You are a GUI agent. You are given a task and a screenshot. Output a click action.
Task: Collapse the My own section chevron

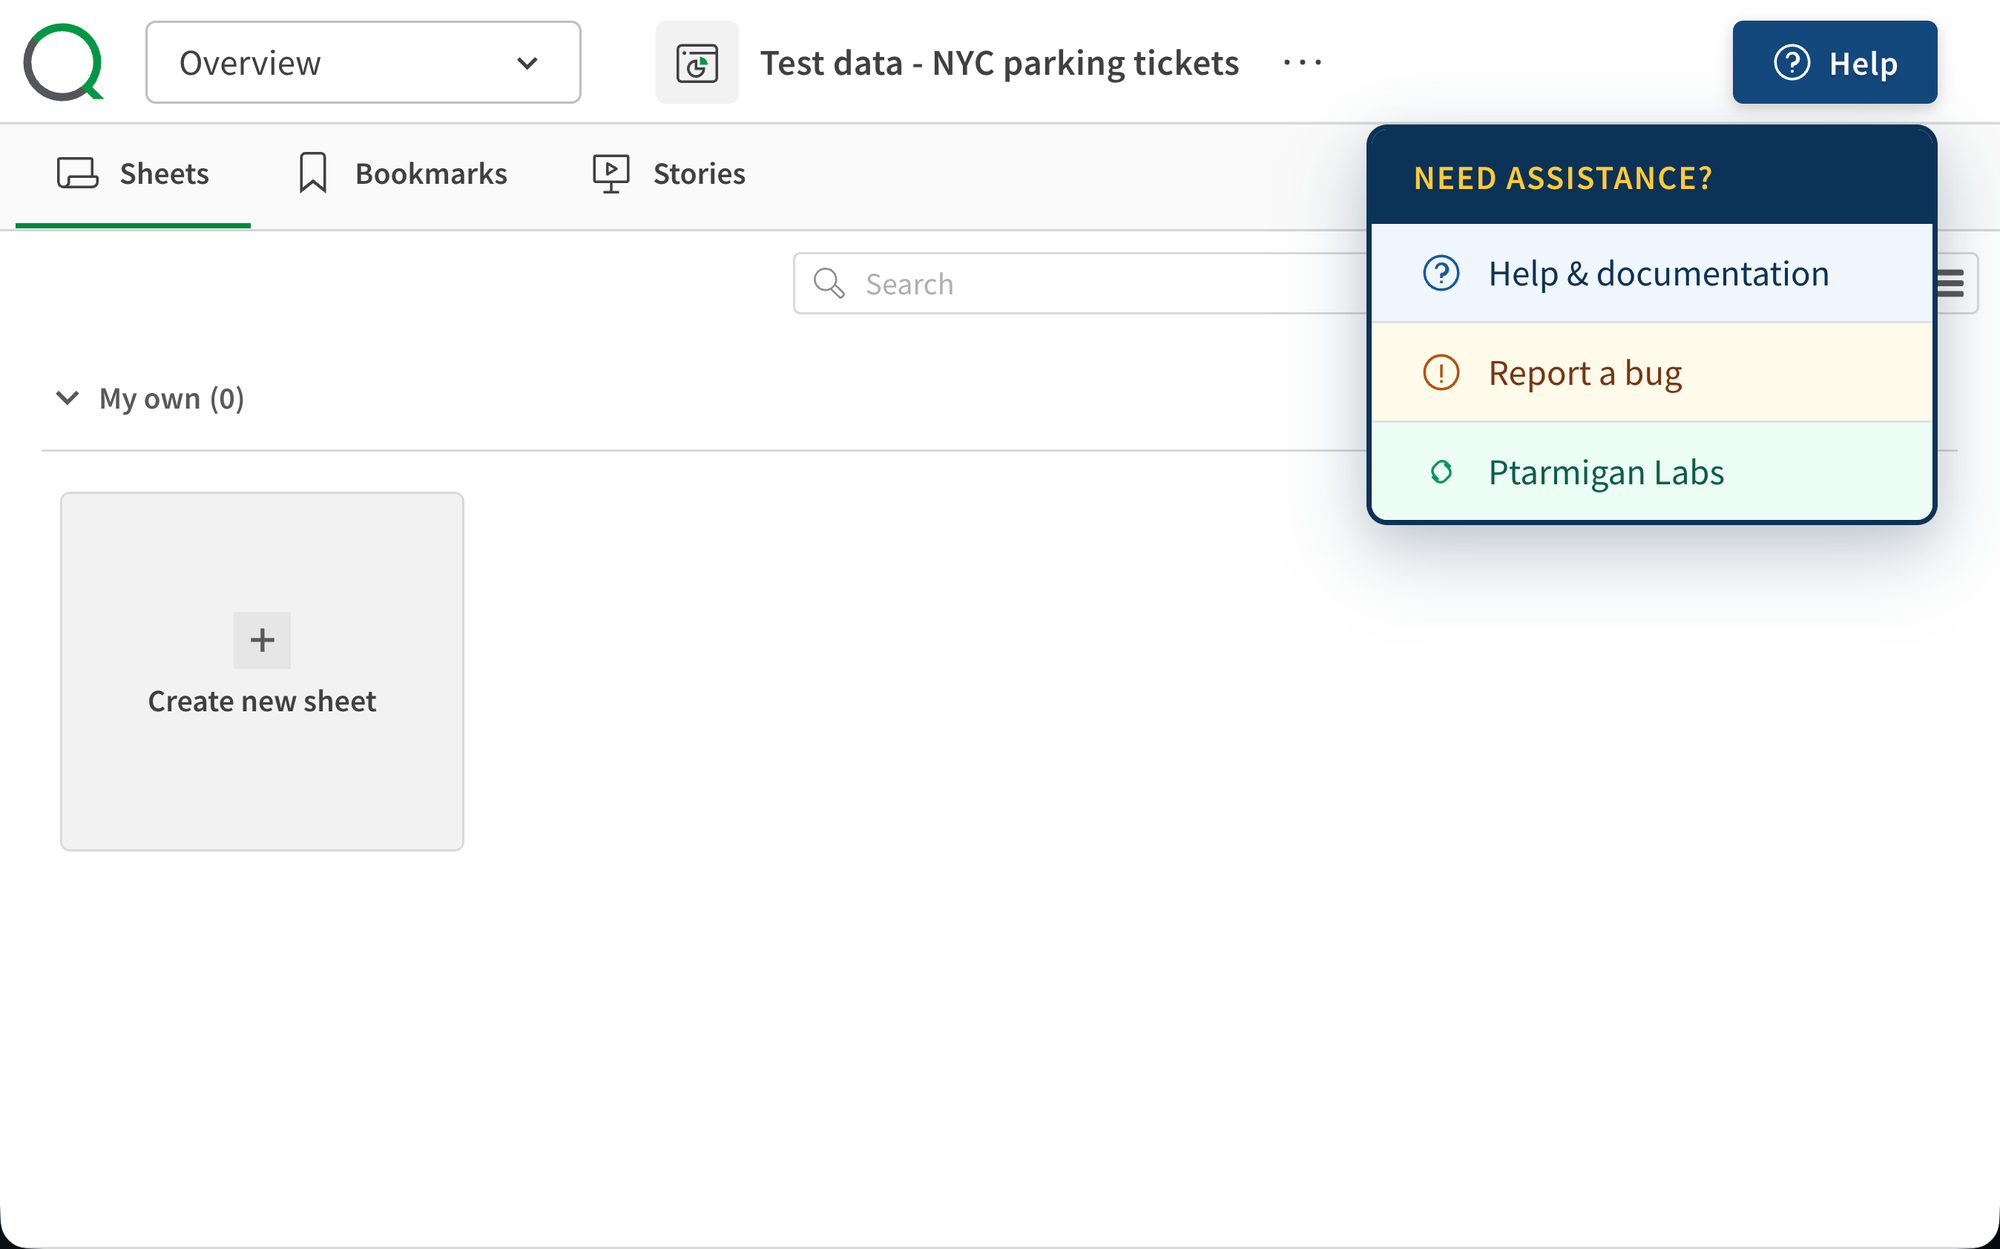pos(67,398)
